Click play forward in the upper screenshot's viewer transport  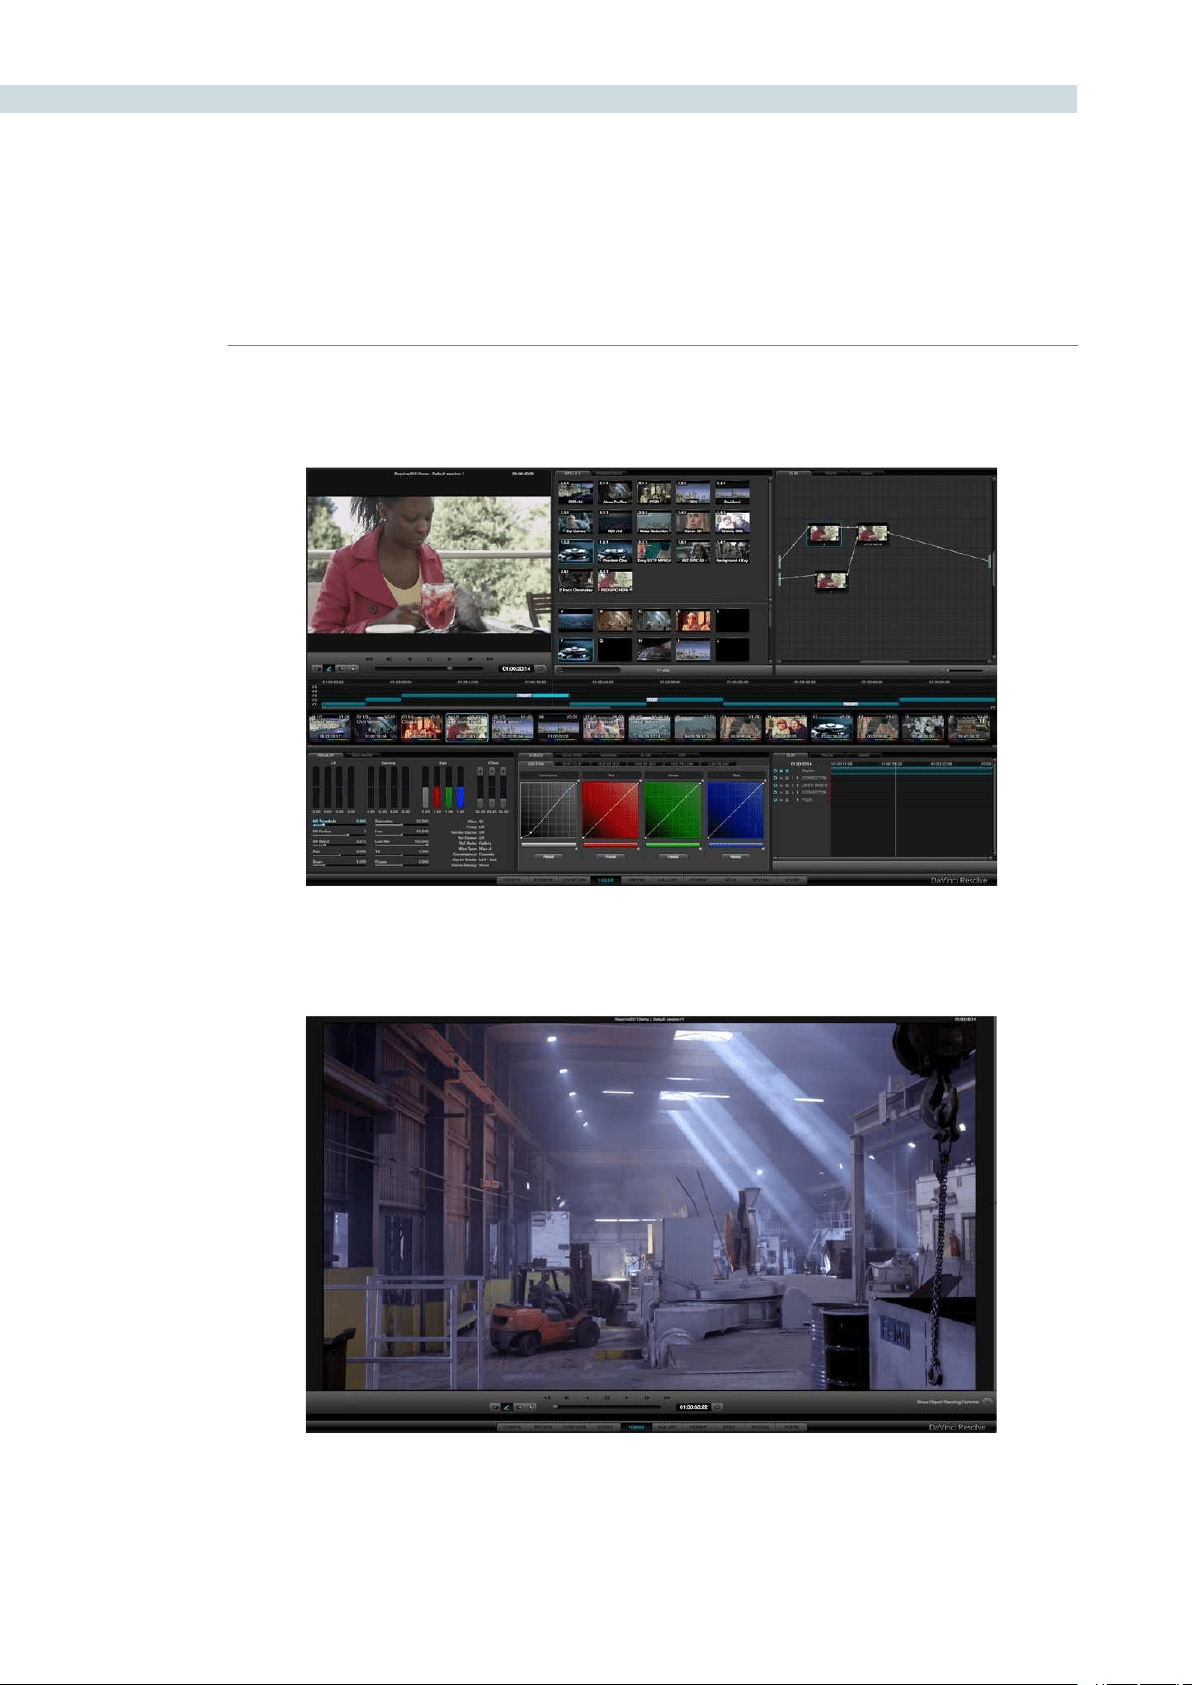(x=450, y=659)
